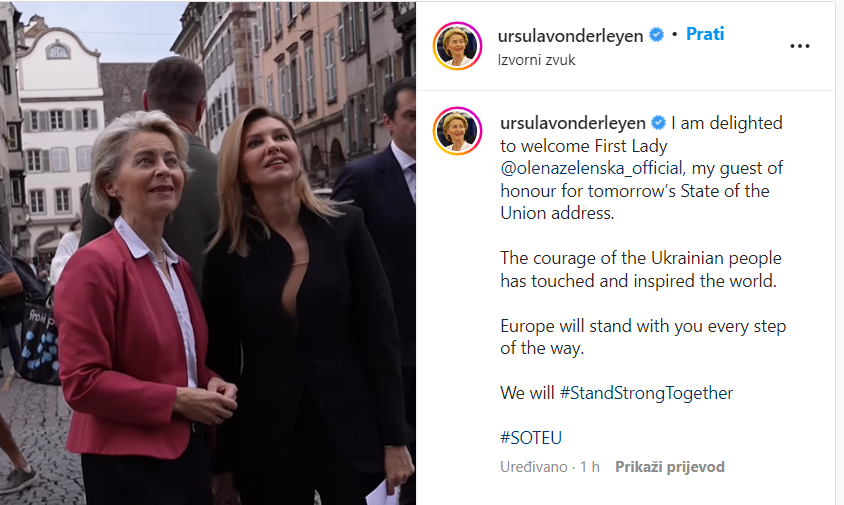Follow the account with Prati

pyautogui.click(x=705, y=34)
